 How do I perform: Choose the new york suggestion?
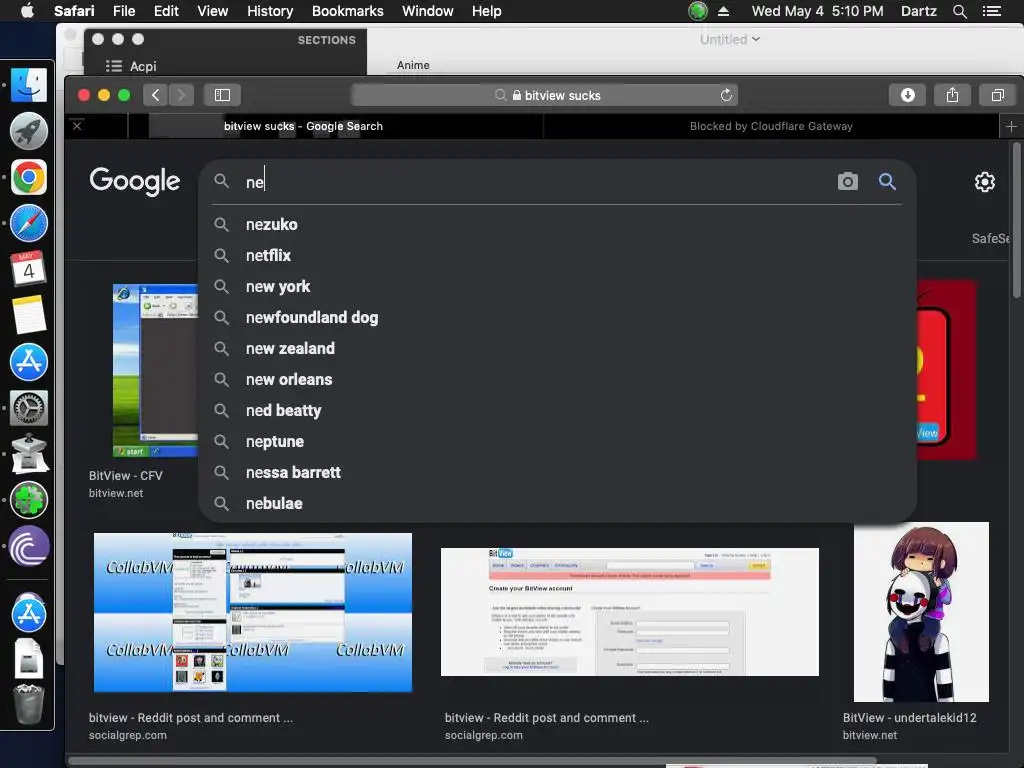tap(557, 286)
